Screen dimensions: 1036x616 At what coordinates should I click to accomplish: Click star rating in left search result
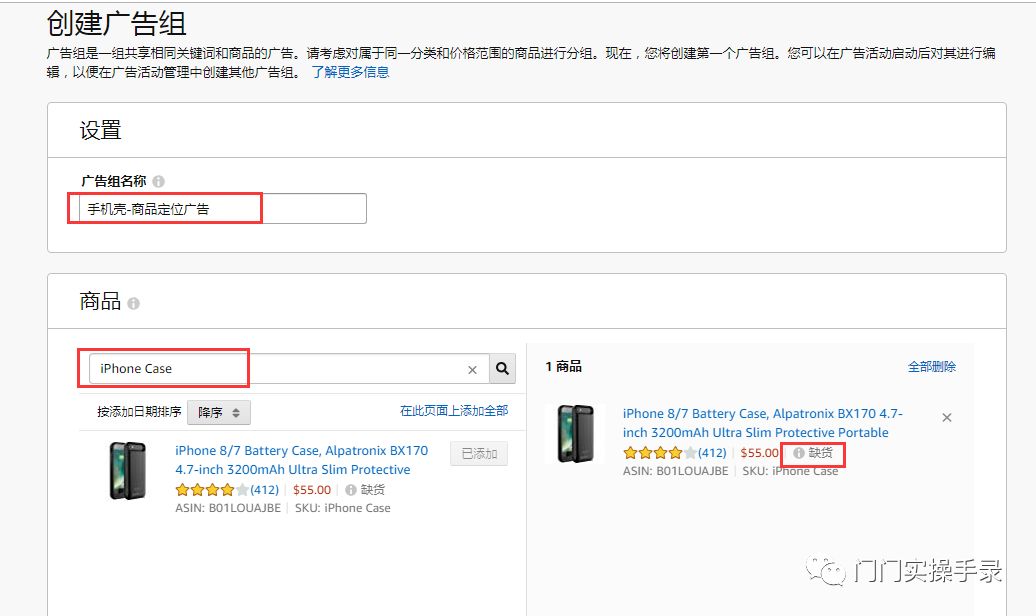(x=211, y=490)
